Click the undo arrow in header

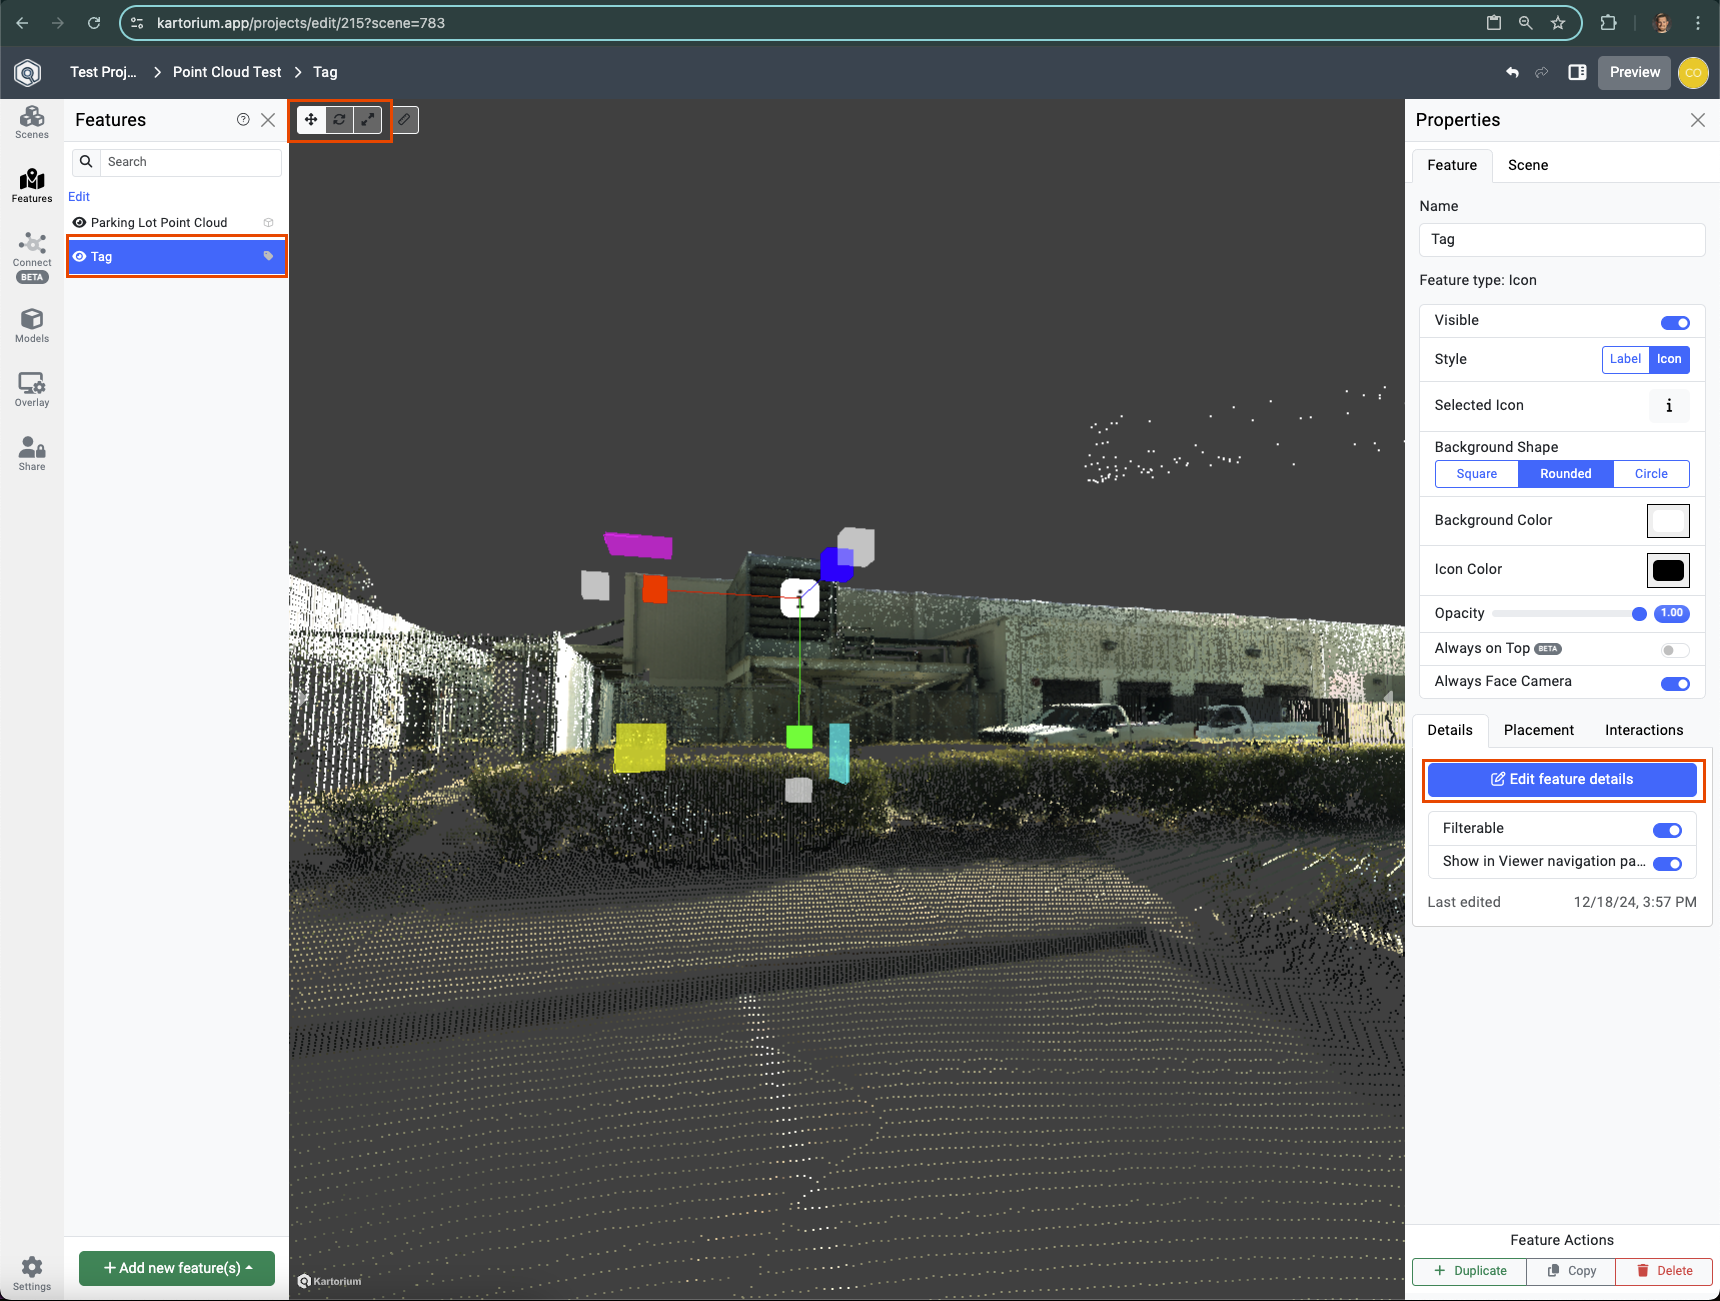click(1512, 72)
